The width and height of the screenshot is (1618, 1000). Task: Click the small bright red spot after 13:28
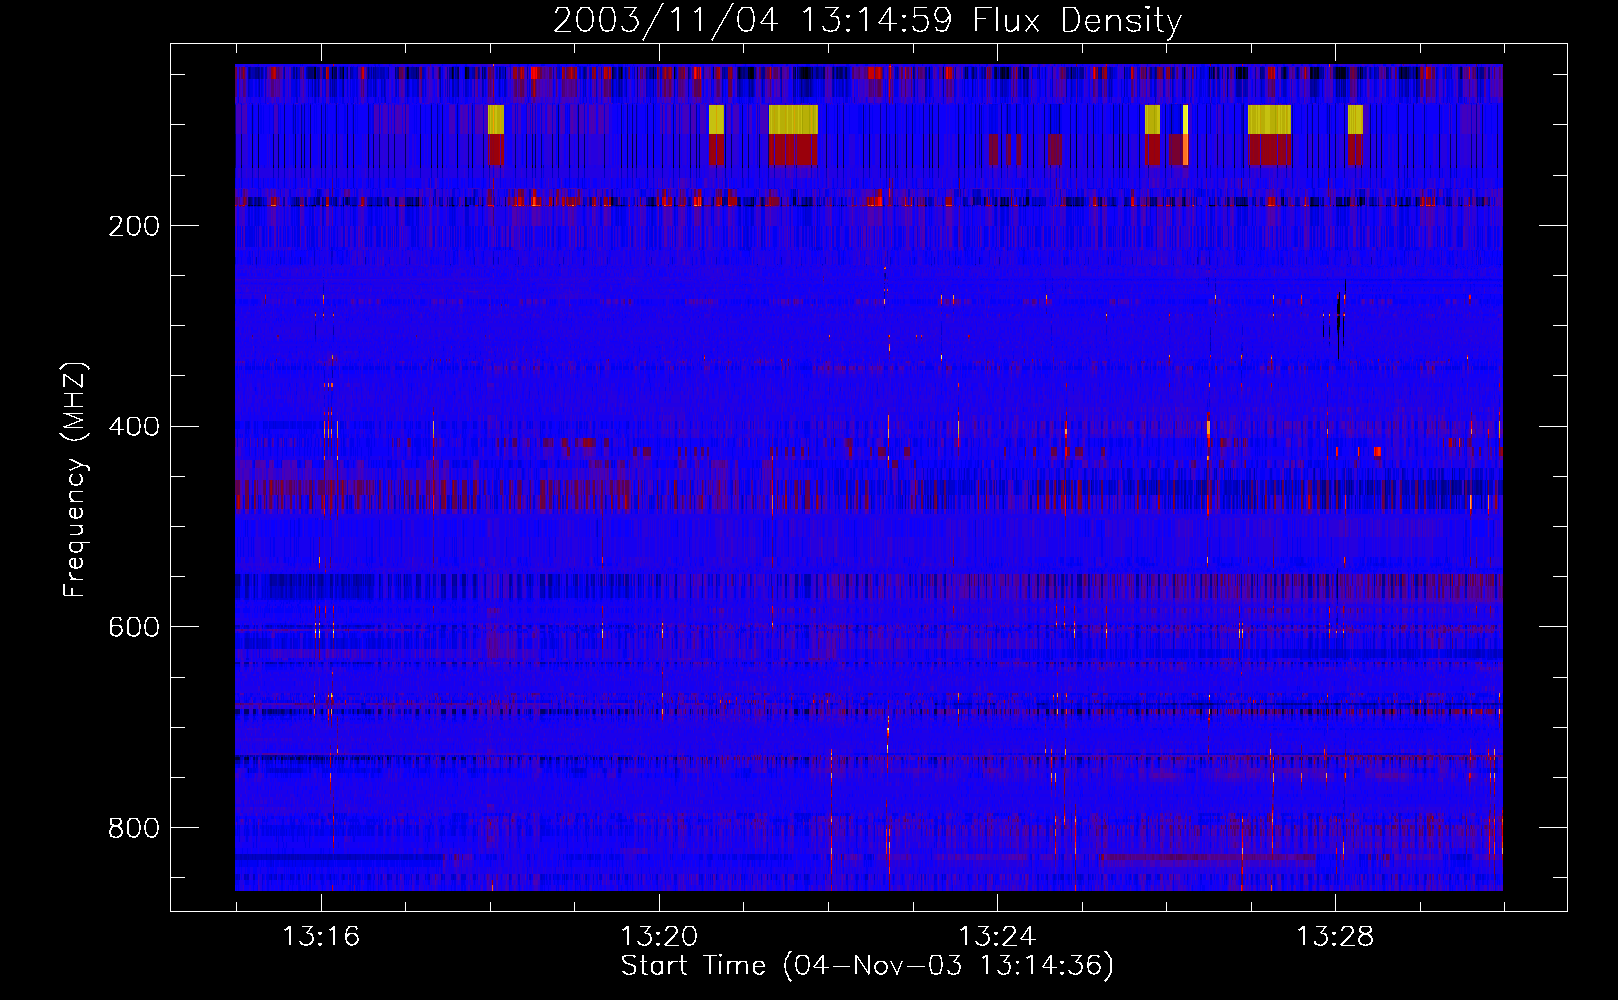1377,452
